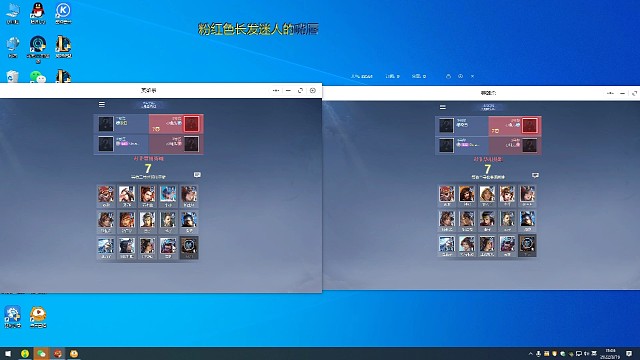
Task: Open dark blue circular app shortcut on desktop
Action: tap(38, 49)
